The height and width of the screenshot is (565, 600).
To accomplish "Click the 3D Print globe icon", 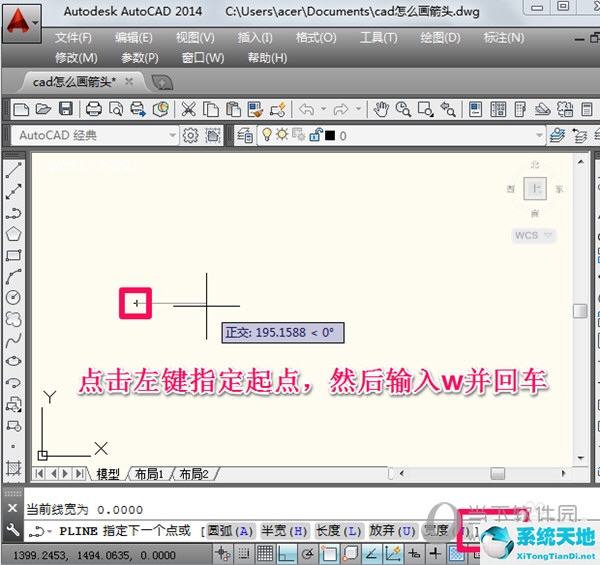I will point(161,109).
